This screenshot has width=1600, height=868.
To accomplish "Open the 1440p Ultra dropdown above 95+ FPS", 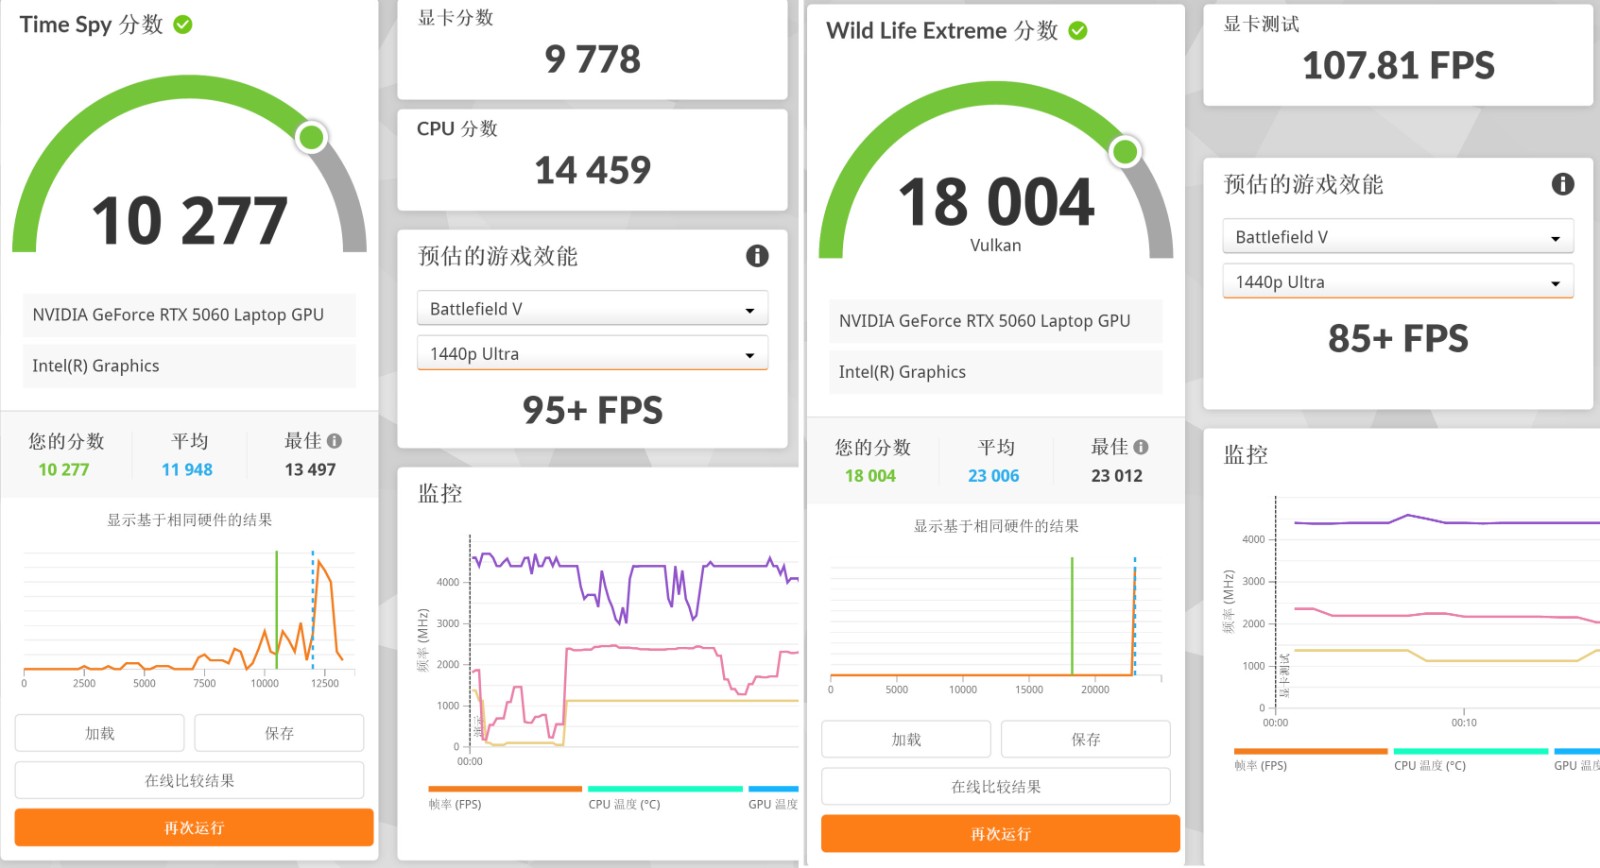I will pyautogui.click(x=592, y=353).
